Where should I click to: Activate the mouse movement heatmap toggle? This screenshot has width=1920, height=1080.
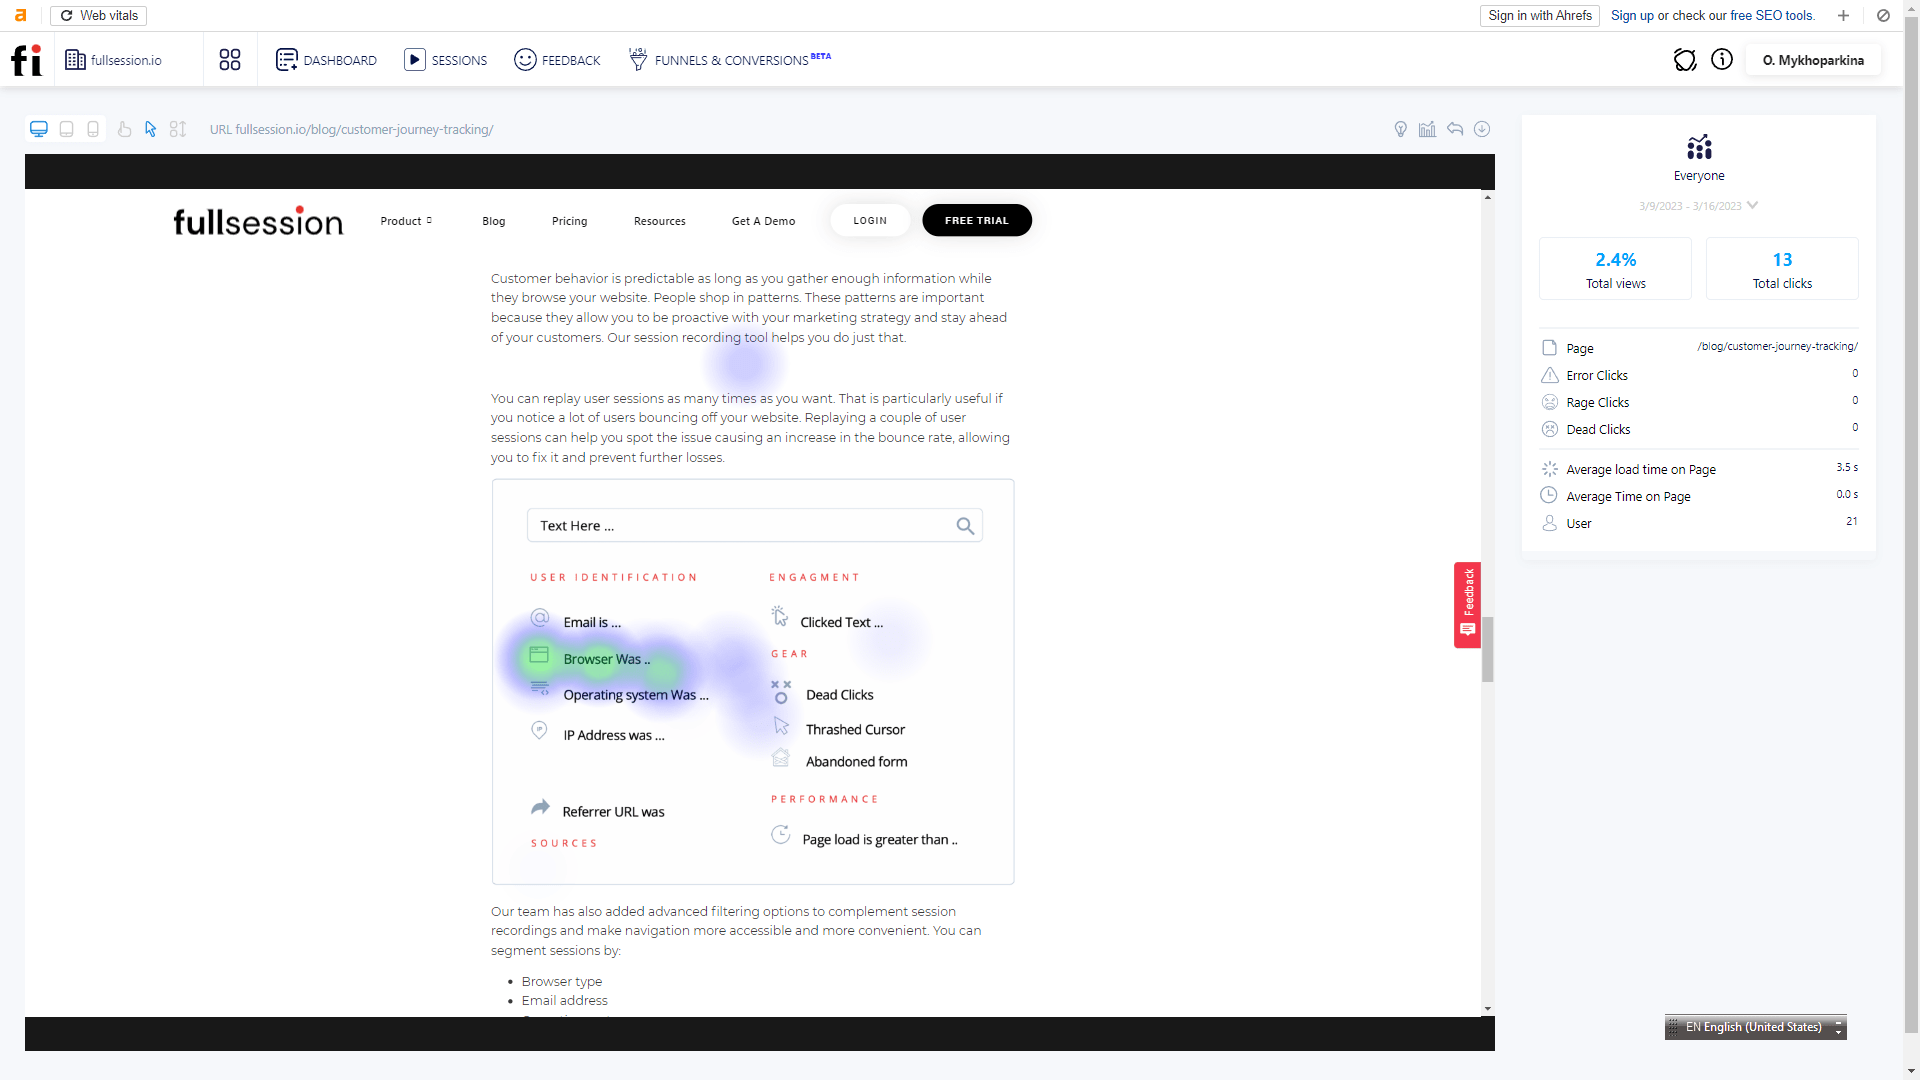coord(150,129)
